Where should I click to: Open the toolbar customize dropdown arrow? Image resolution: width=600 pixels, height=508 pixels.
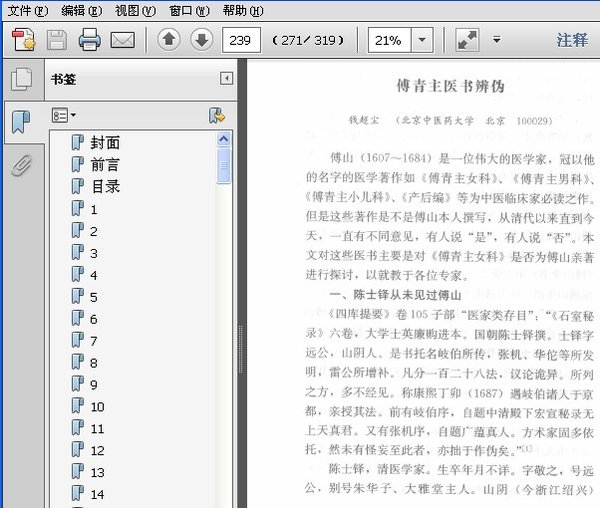point(496,40)
